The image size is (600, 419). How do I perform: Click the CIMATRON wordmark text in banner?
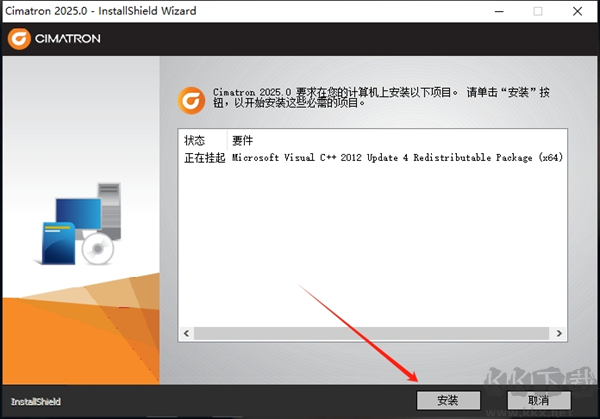pos(68,39)
